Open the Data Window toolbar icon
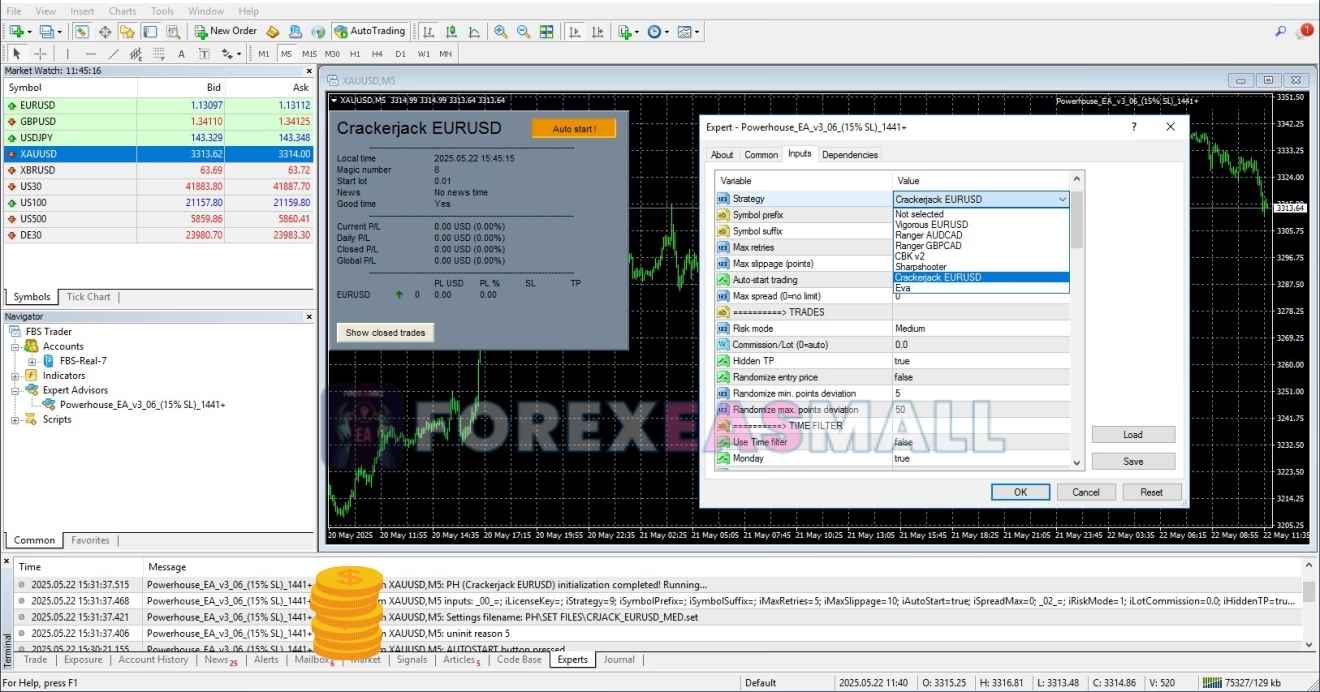 click(104, 31)
